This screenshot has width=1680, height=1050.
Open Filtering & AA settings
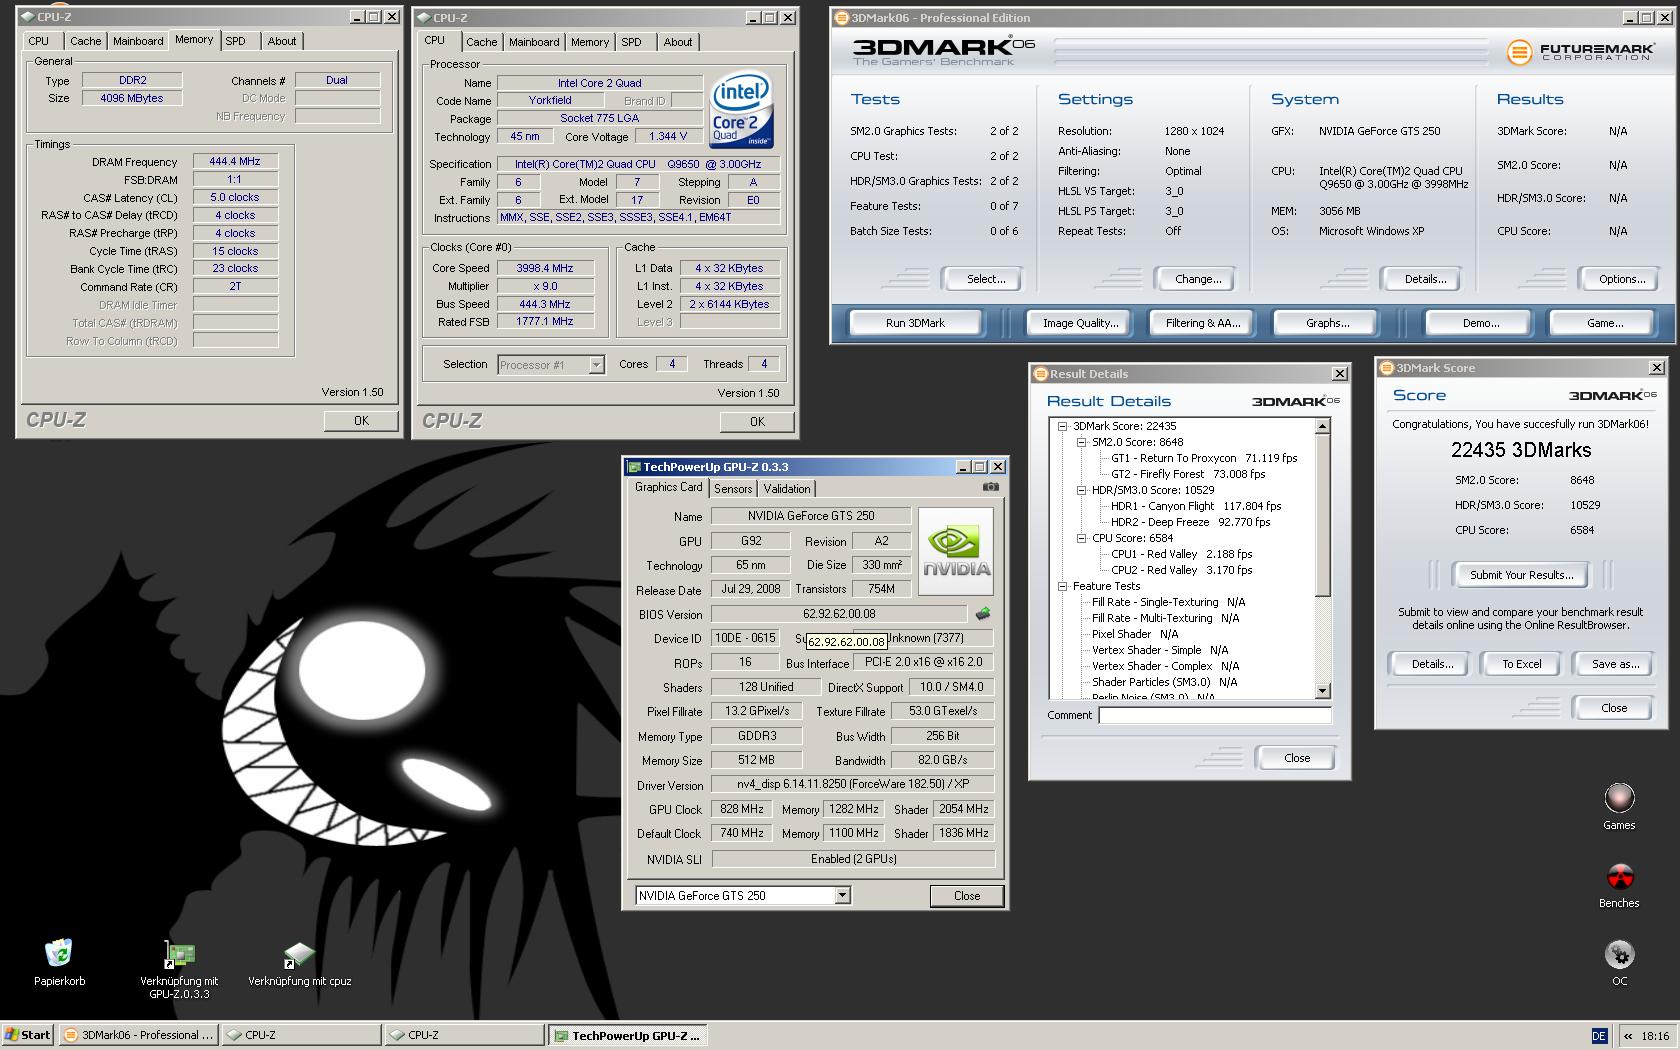coord(1202,323)
